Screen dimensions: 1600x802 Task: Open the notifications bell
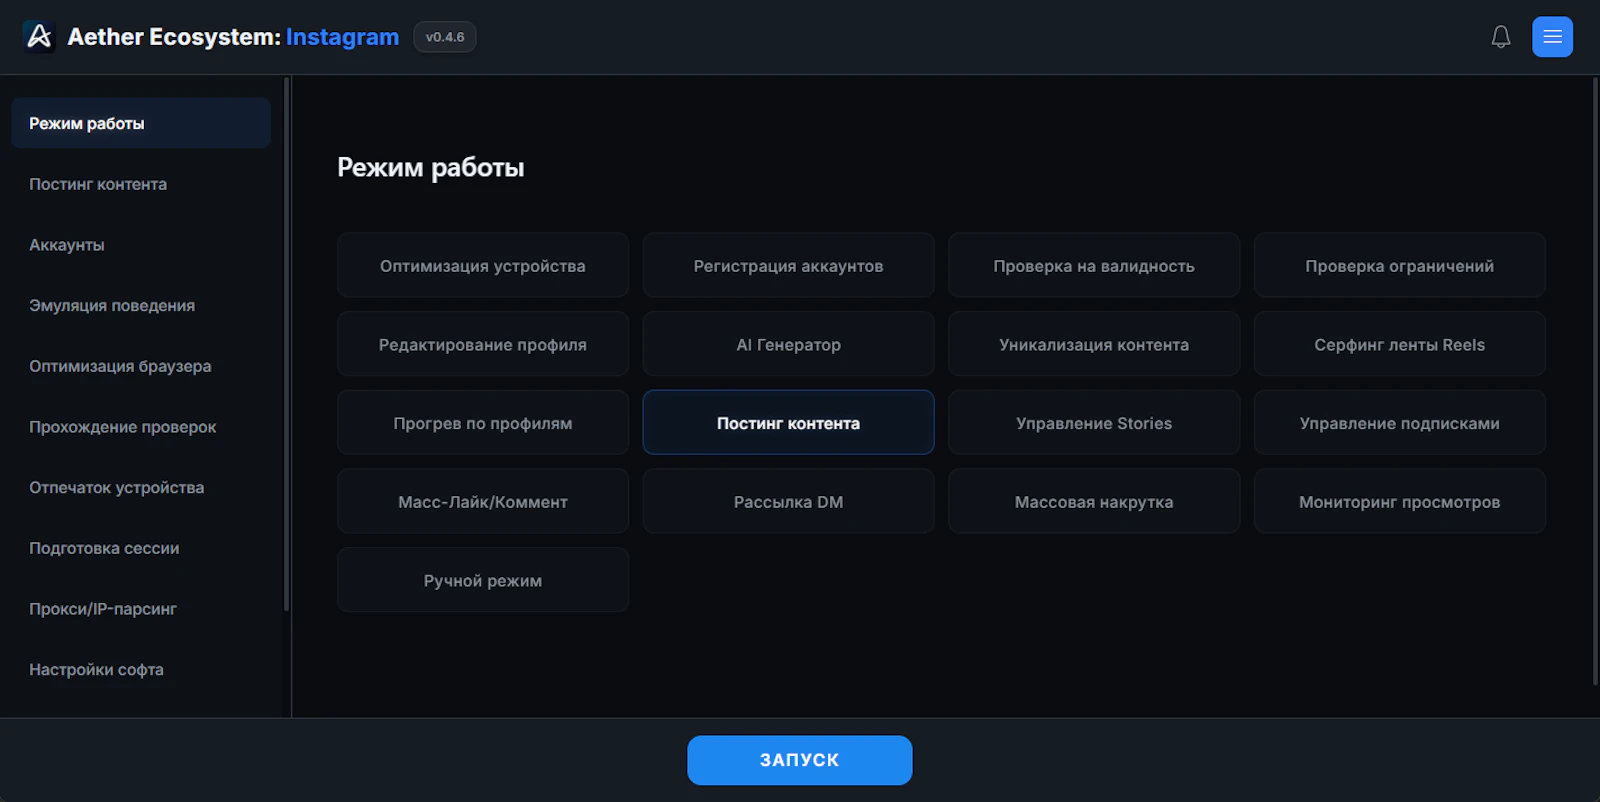1500,37
